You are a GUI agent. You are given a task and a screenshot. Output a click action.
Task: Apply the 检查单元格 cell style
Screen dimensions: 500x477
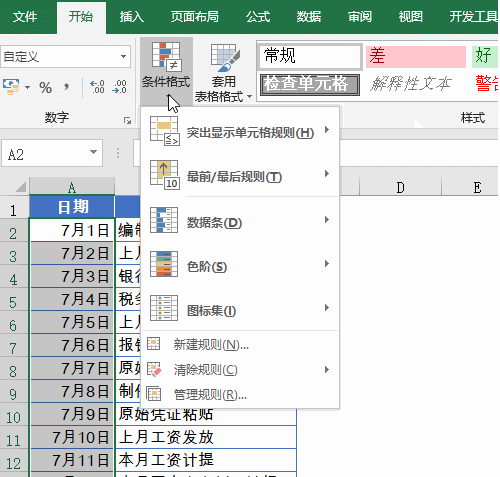pos(310,84)
